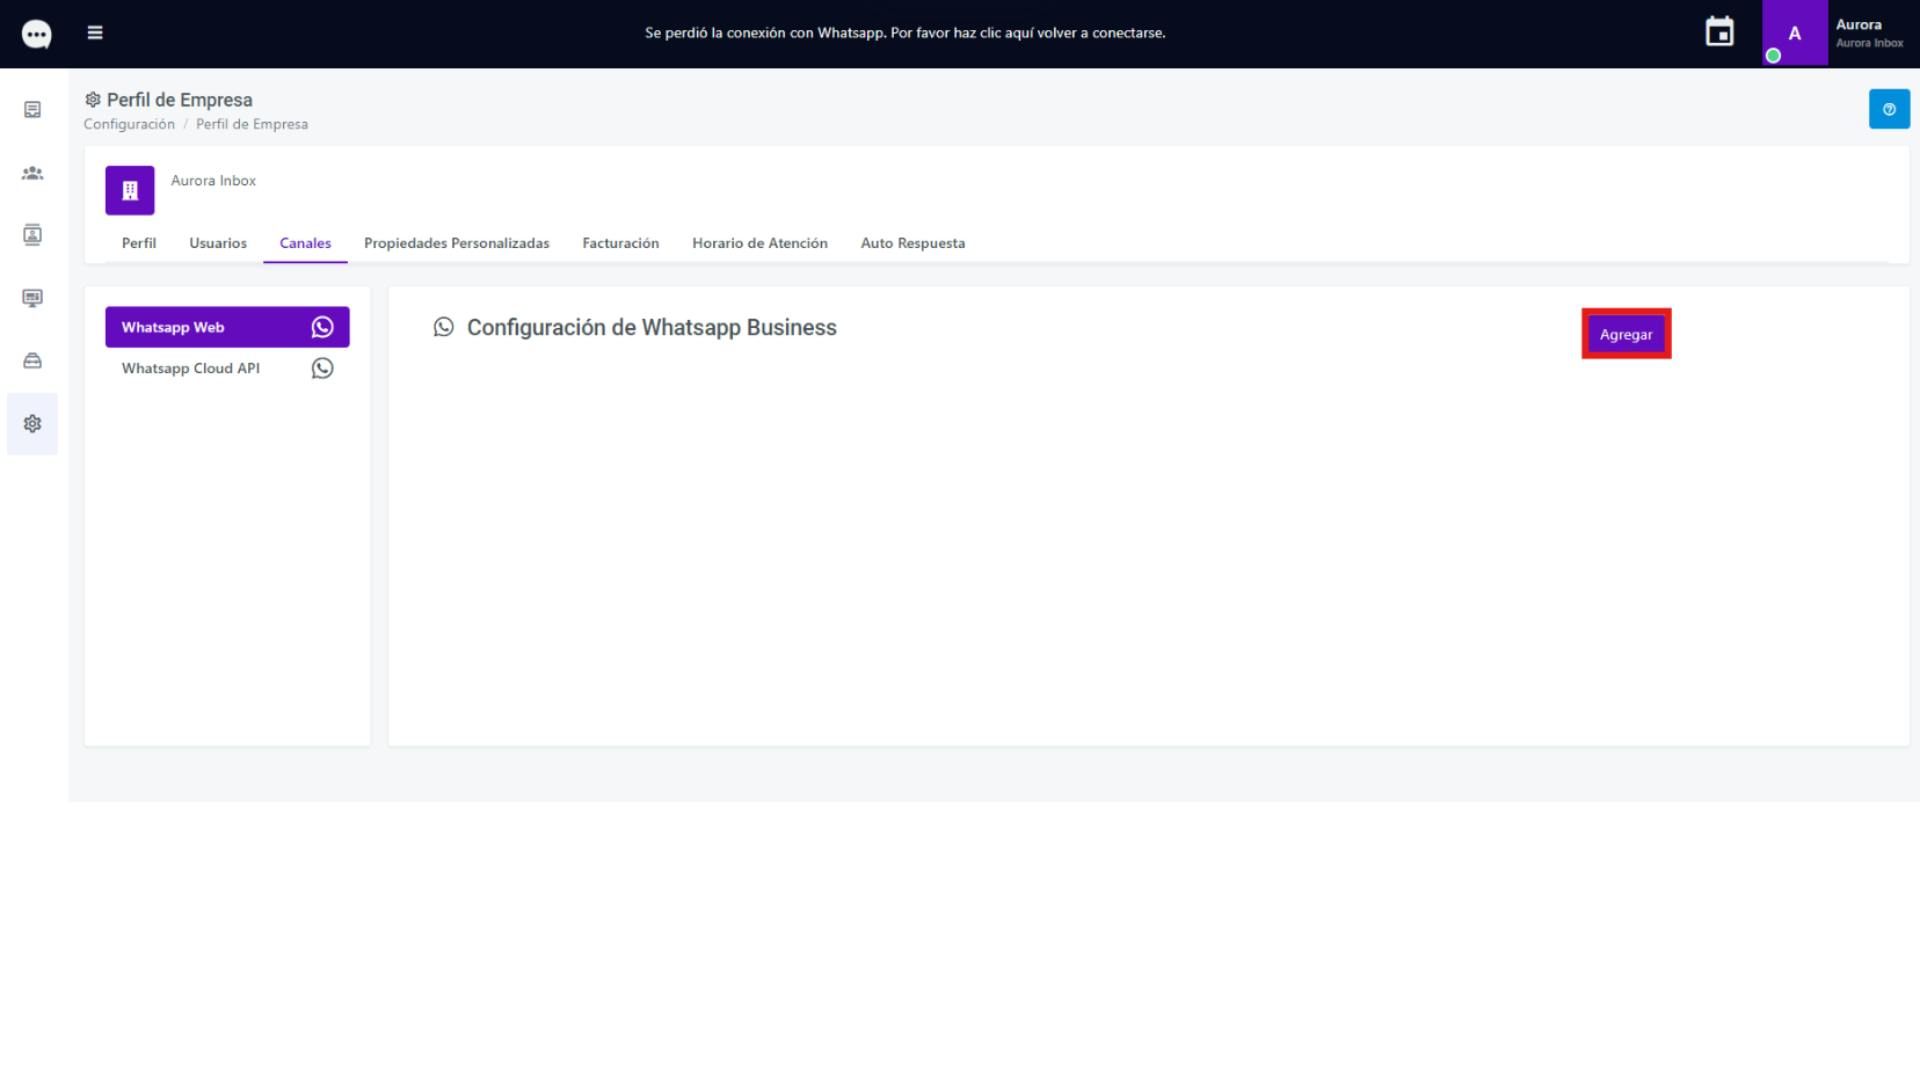Open the Facturación tab
The height and width of the screenshot is (1080, 1920).
(621, 243)
